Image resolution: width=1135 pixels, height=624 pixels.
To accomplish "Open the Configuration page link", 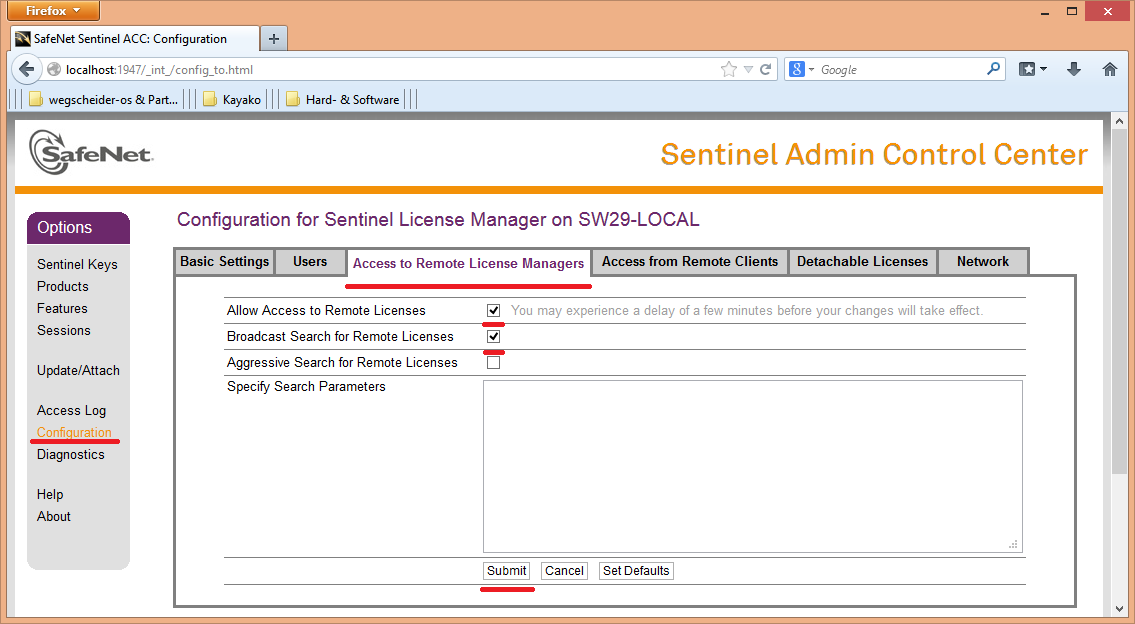I will 74,432.
